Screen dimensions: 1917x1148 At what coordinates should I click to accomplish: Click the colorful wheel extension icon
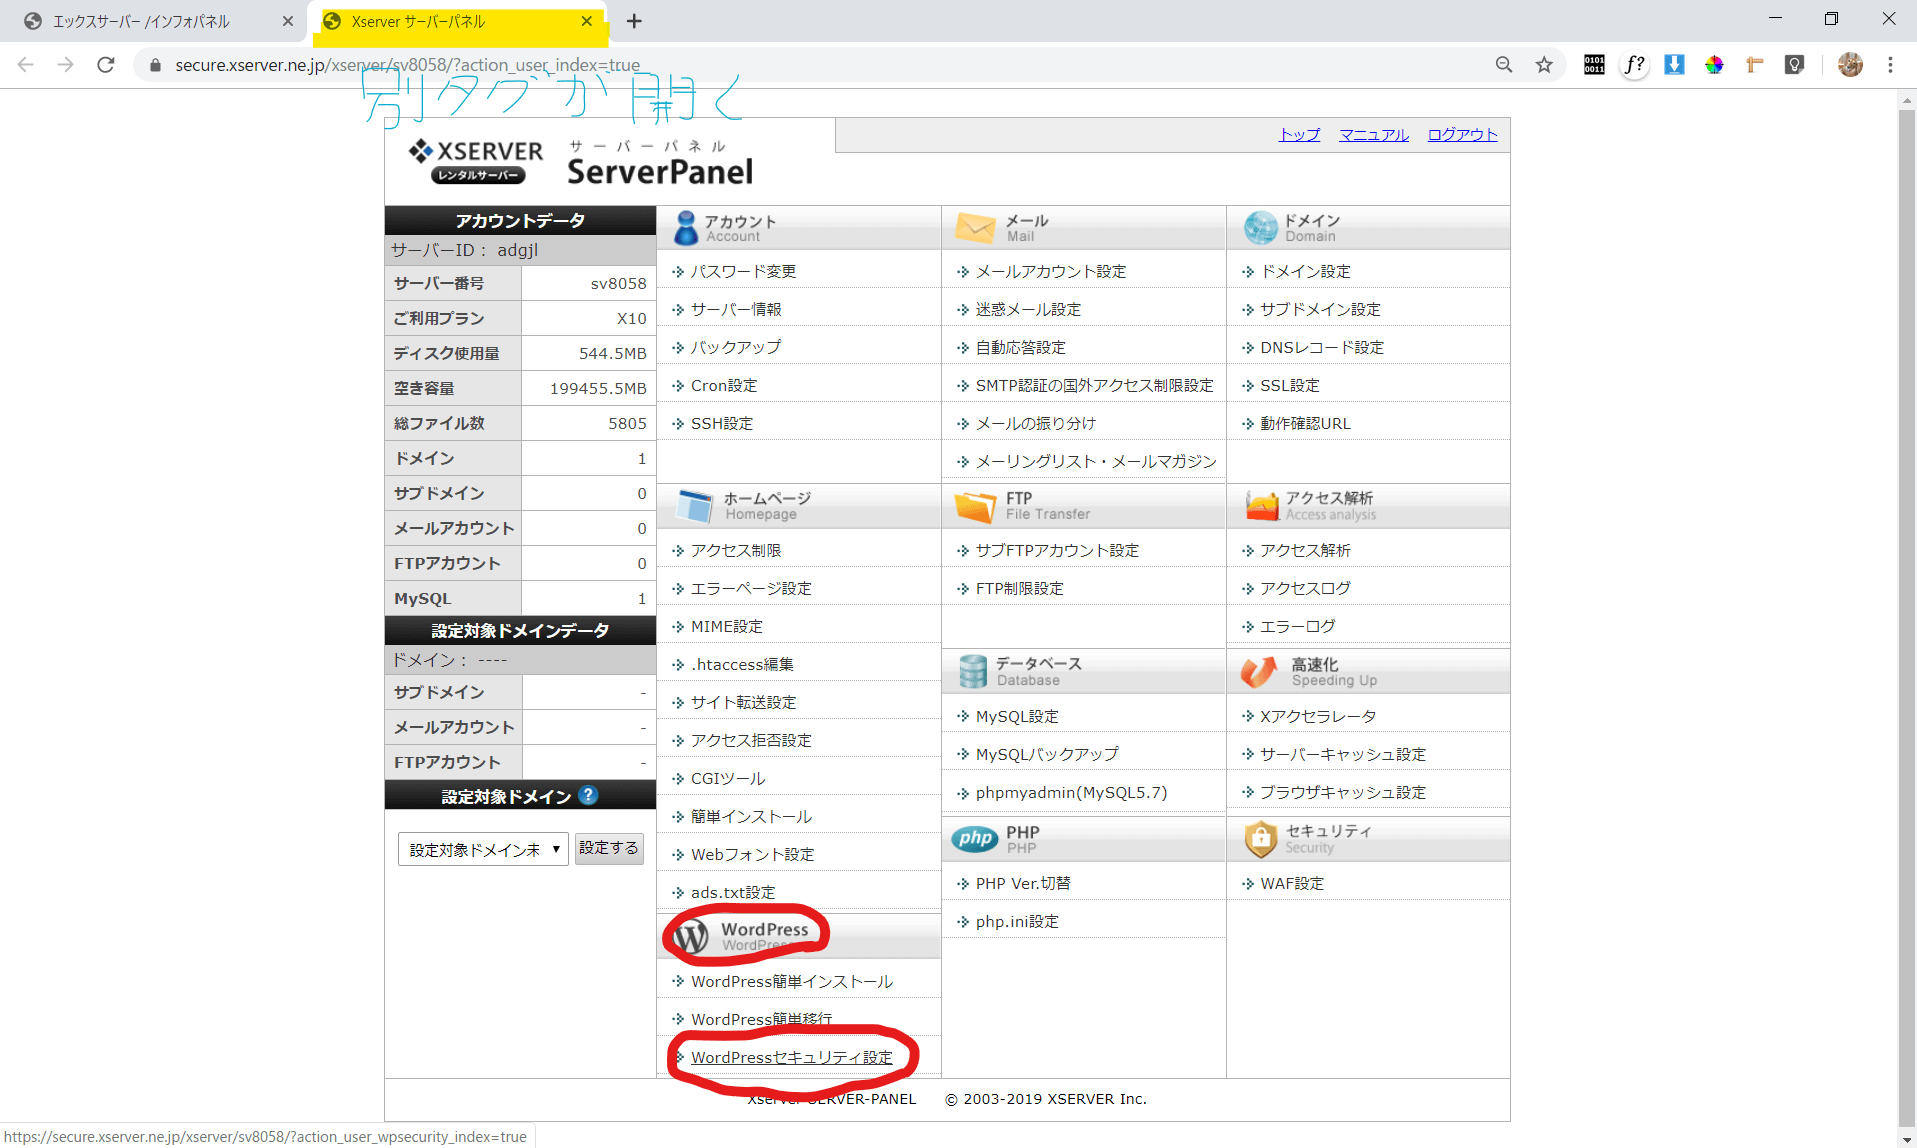pos(1714,65)
